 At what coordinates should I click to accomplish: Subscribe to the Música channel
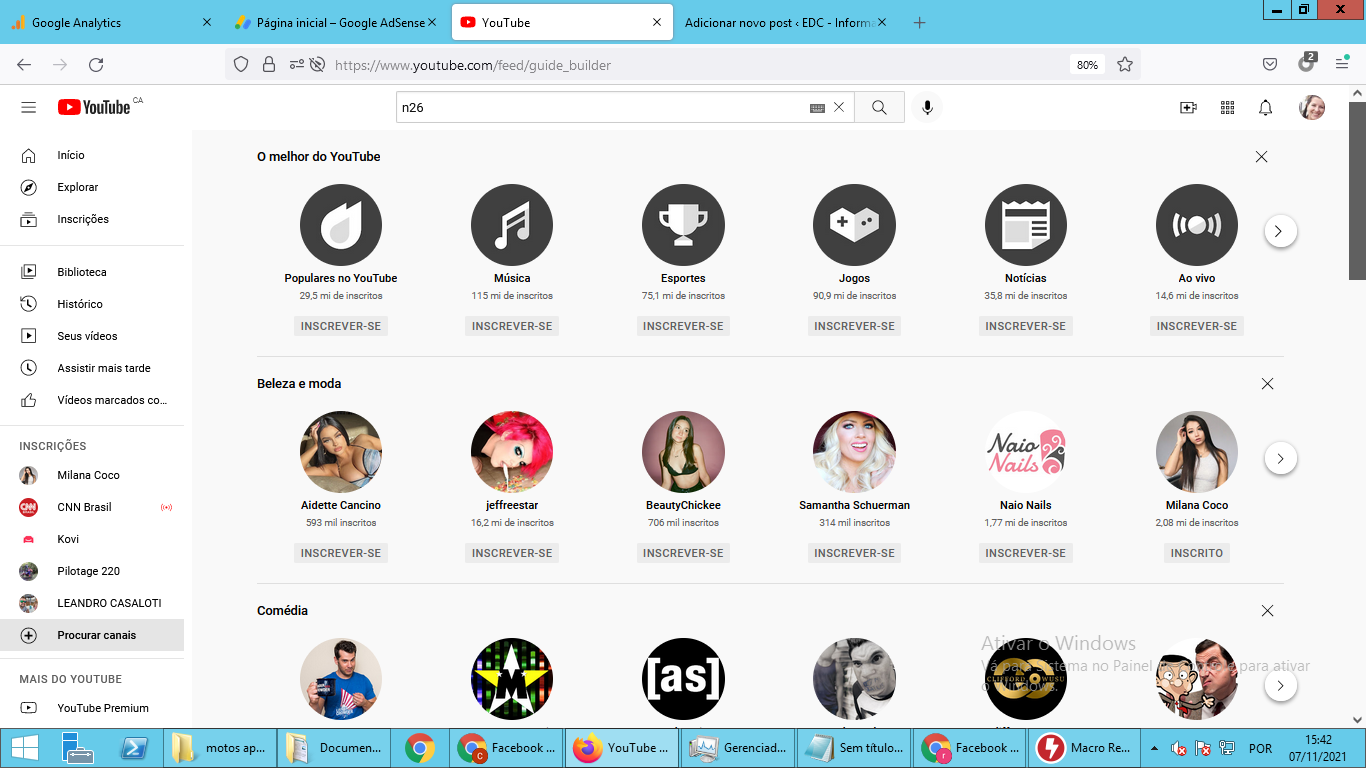512,326
